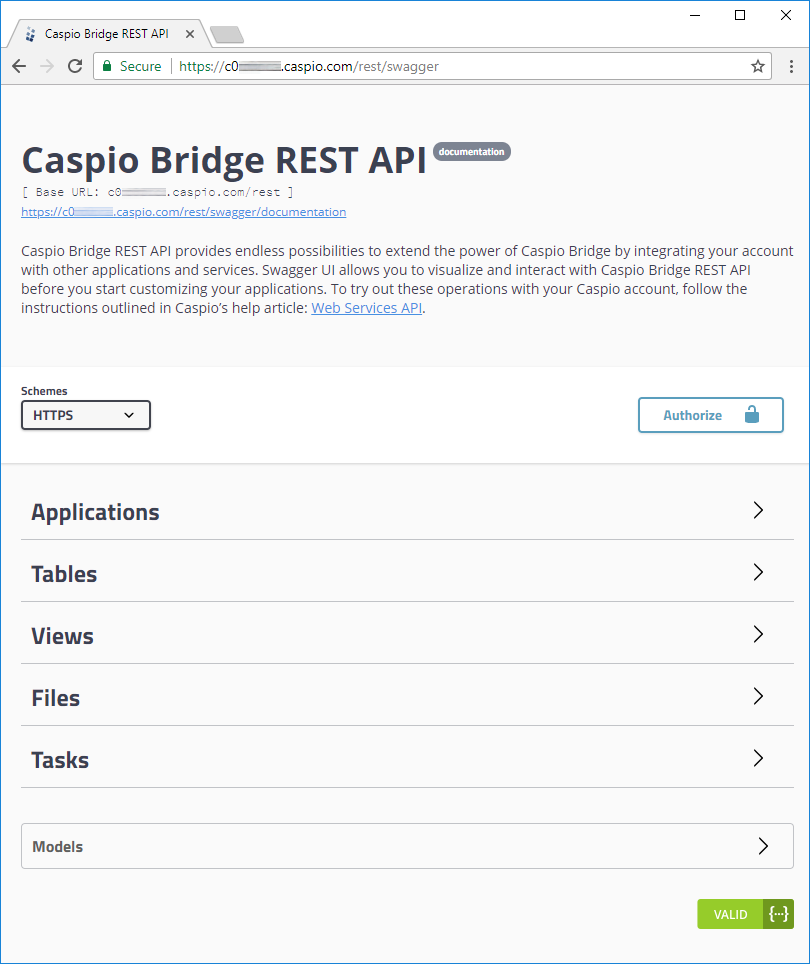Expand the Models panel
The width and height of the screenshot is (810, 964).
pyautogui.click(x=407, y=846)
